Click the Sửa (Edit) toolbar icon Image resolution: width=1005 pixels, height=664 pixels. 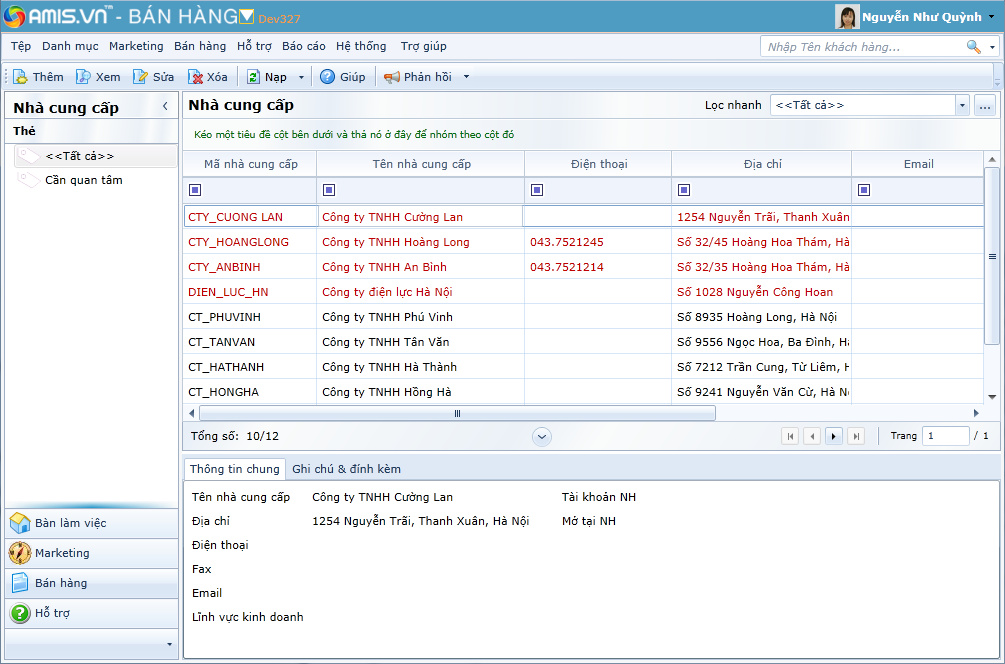[x=141, y=77]
